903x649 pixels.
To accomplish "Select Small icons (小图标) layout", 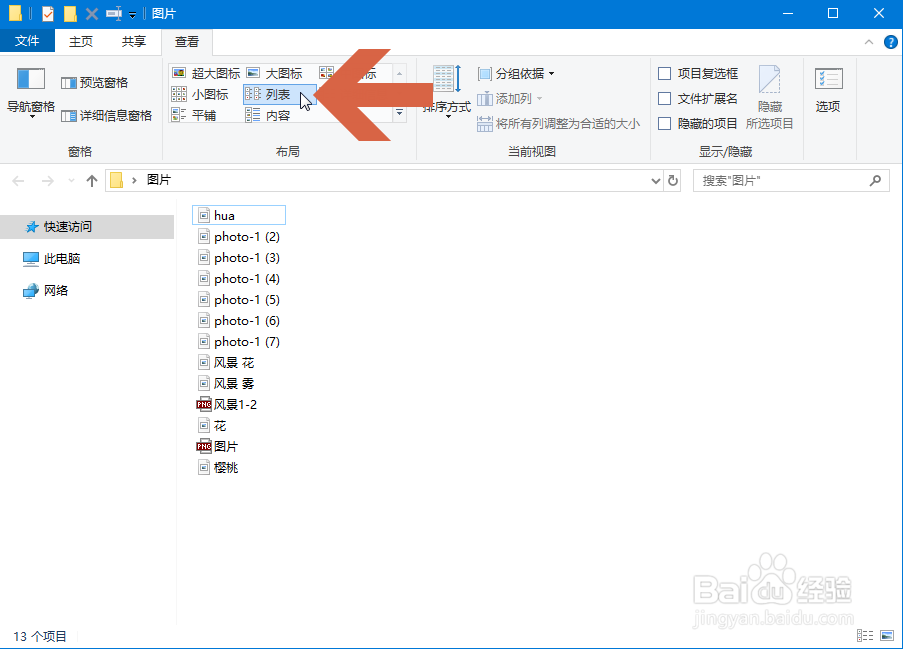I will point(200,94).
